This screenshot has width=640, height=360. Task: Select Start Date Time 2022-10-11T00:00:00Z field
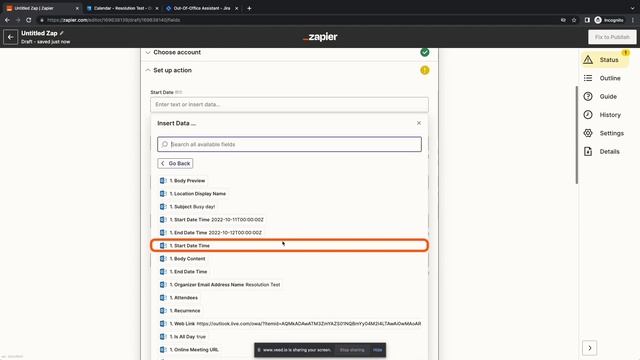tap(212, 220)
